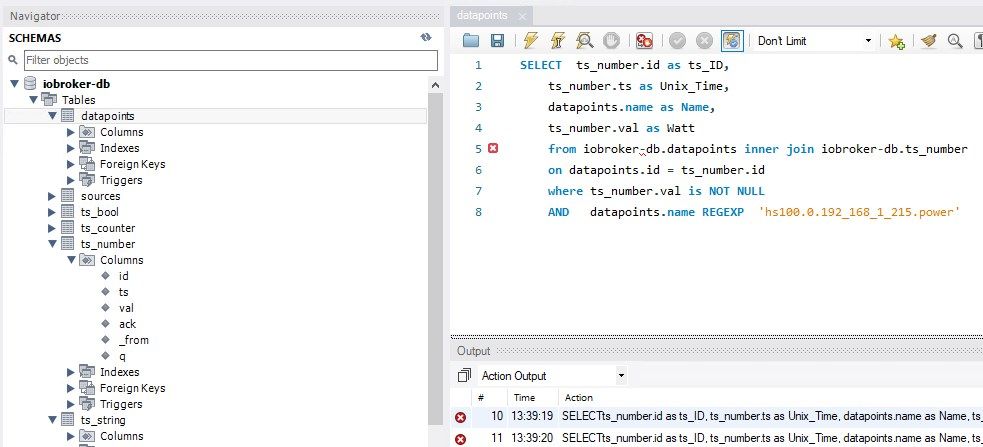Run Explain plan with the magnifier lightning icon

(584, 41)
